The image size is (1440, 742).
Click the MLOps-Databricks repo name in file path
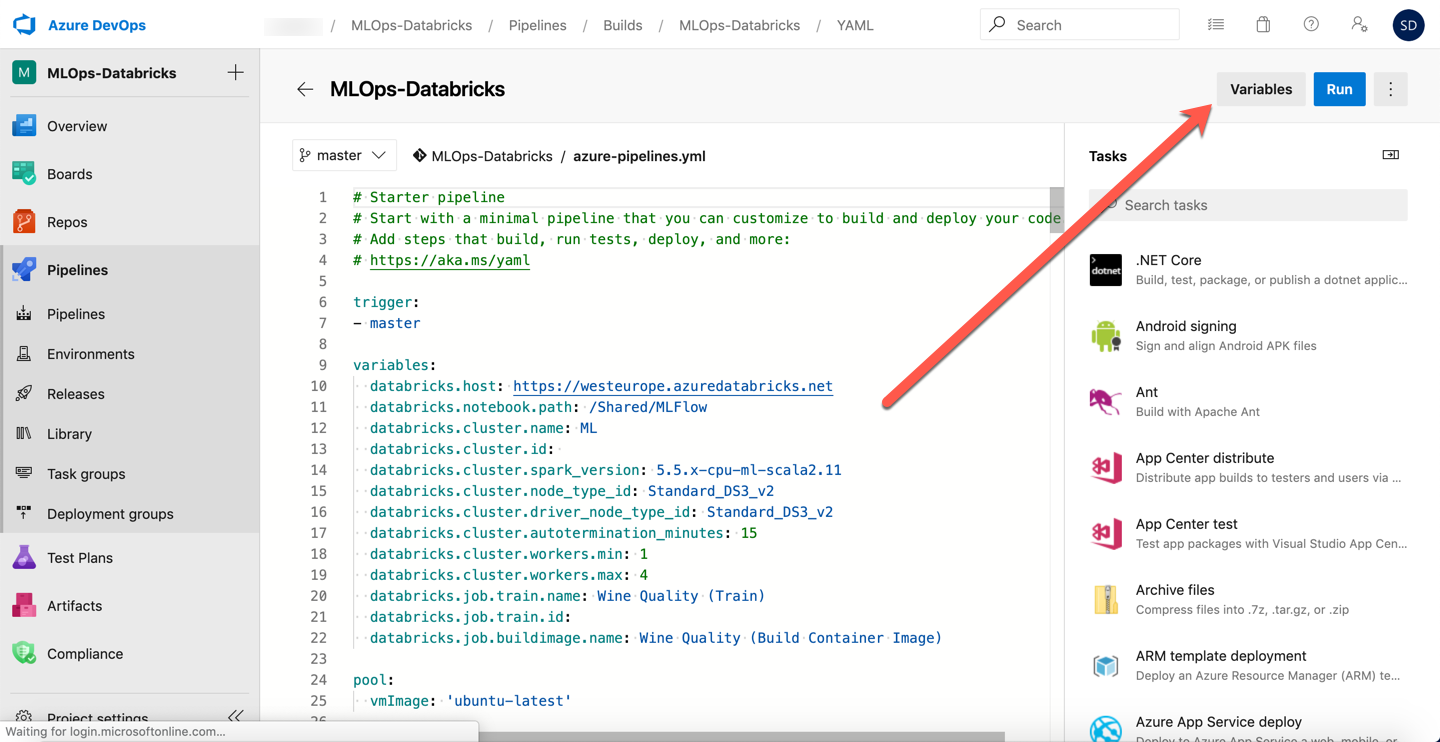tap(492, 156)
